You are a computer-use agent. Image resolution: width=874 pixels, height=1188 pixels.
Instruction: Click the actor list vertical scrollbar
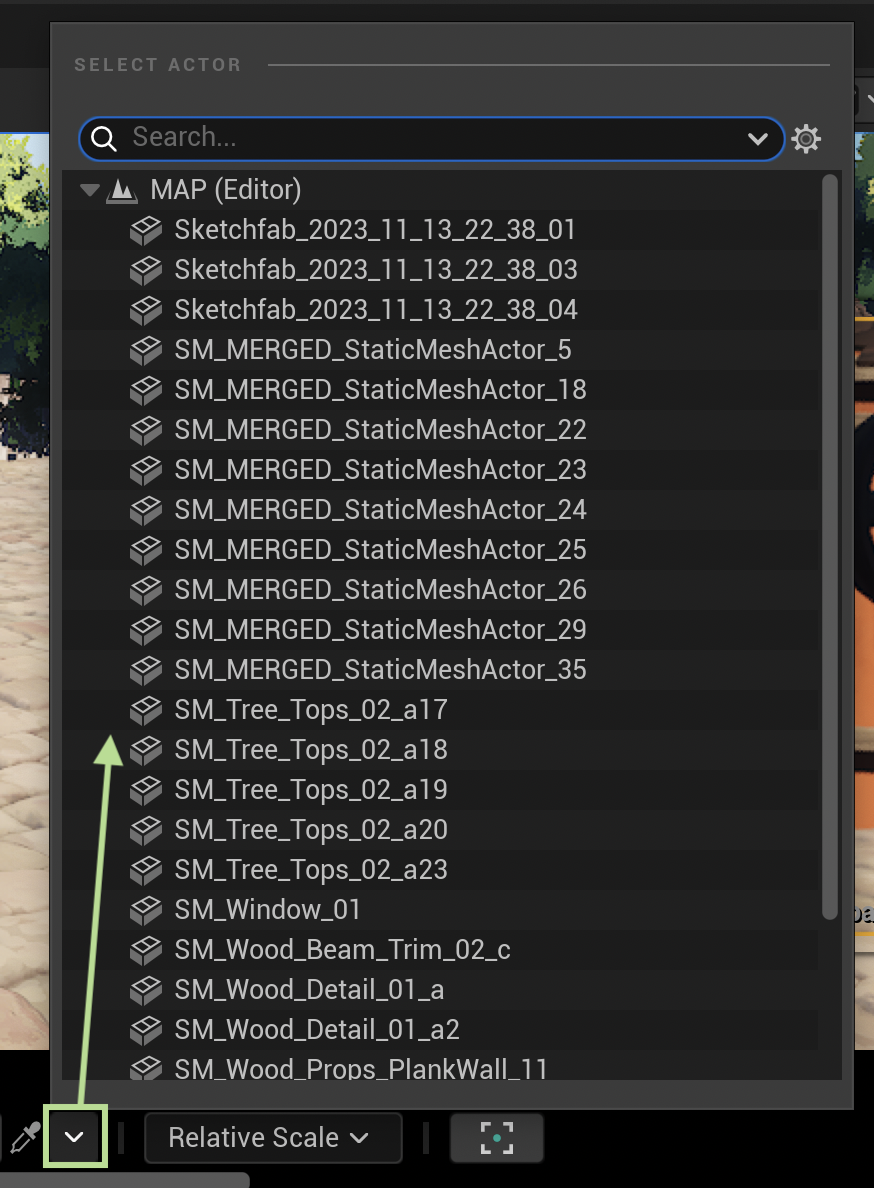pos(829,550)
